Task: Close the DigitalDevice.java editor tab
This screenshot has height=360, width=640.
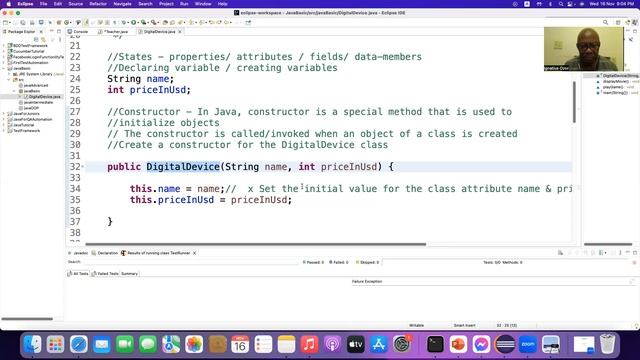Action: coord(180,31)
